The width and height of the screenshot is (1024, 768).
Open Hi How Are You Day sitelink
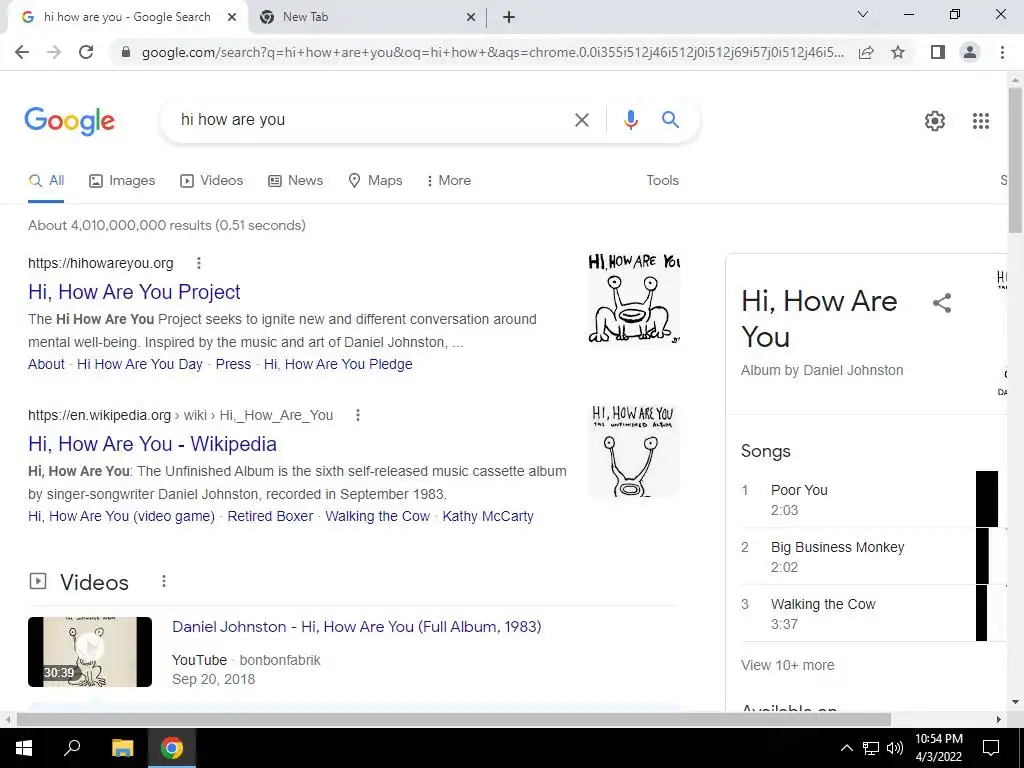pyautogui.click(x=140, y=364)
